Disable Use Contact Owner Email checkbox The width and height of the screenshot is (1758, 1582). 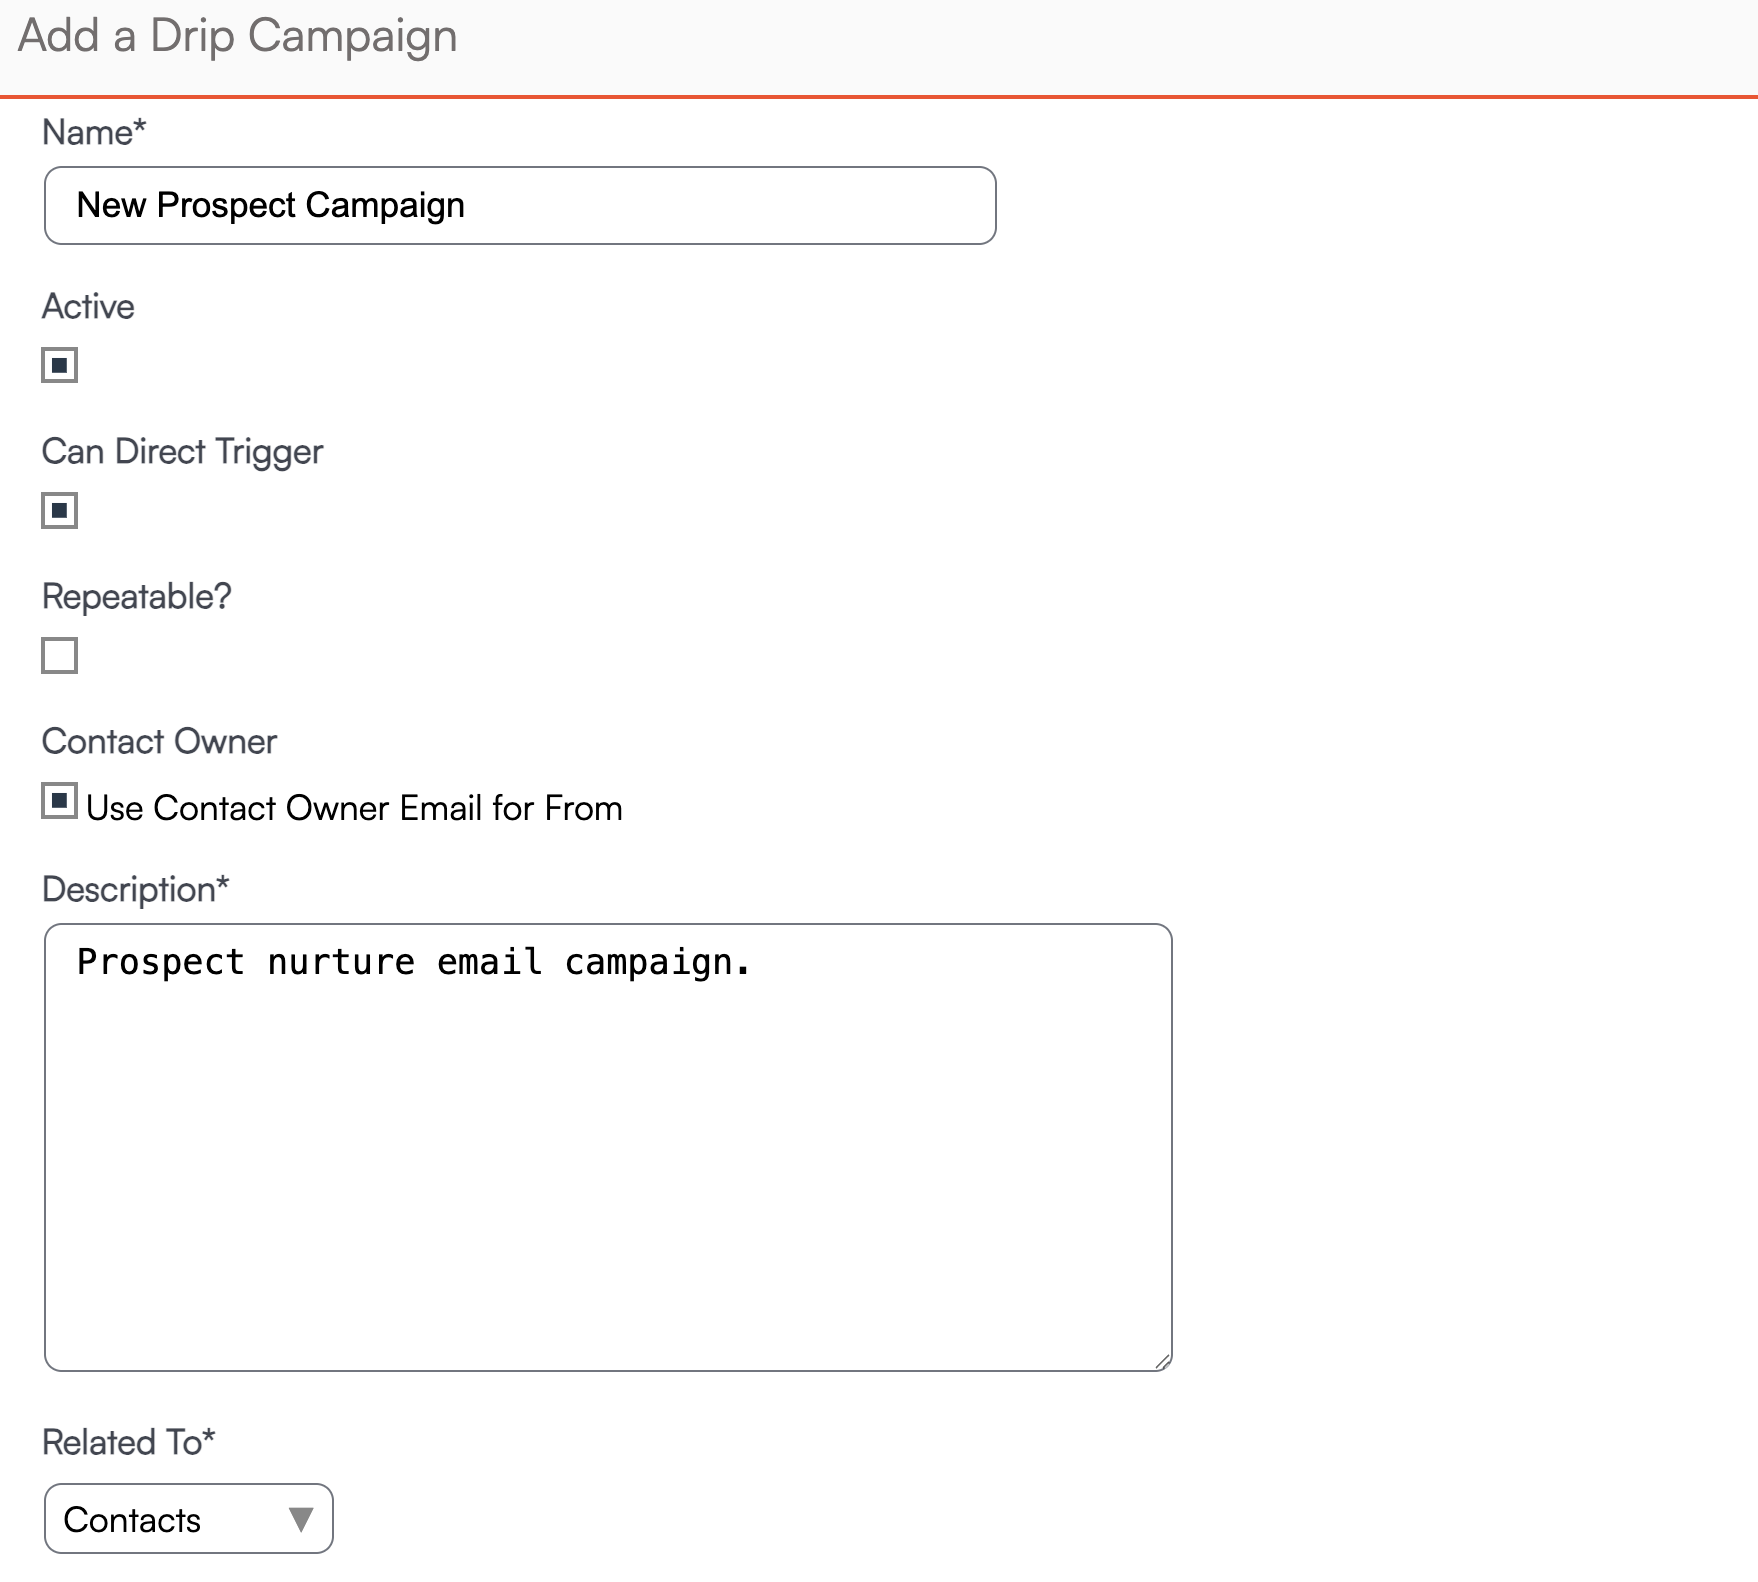click(x=60, y=801)
